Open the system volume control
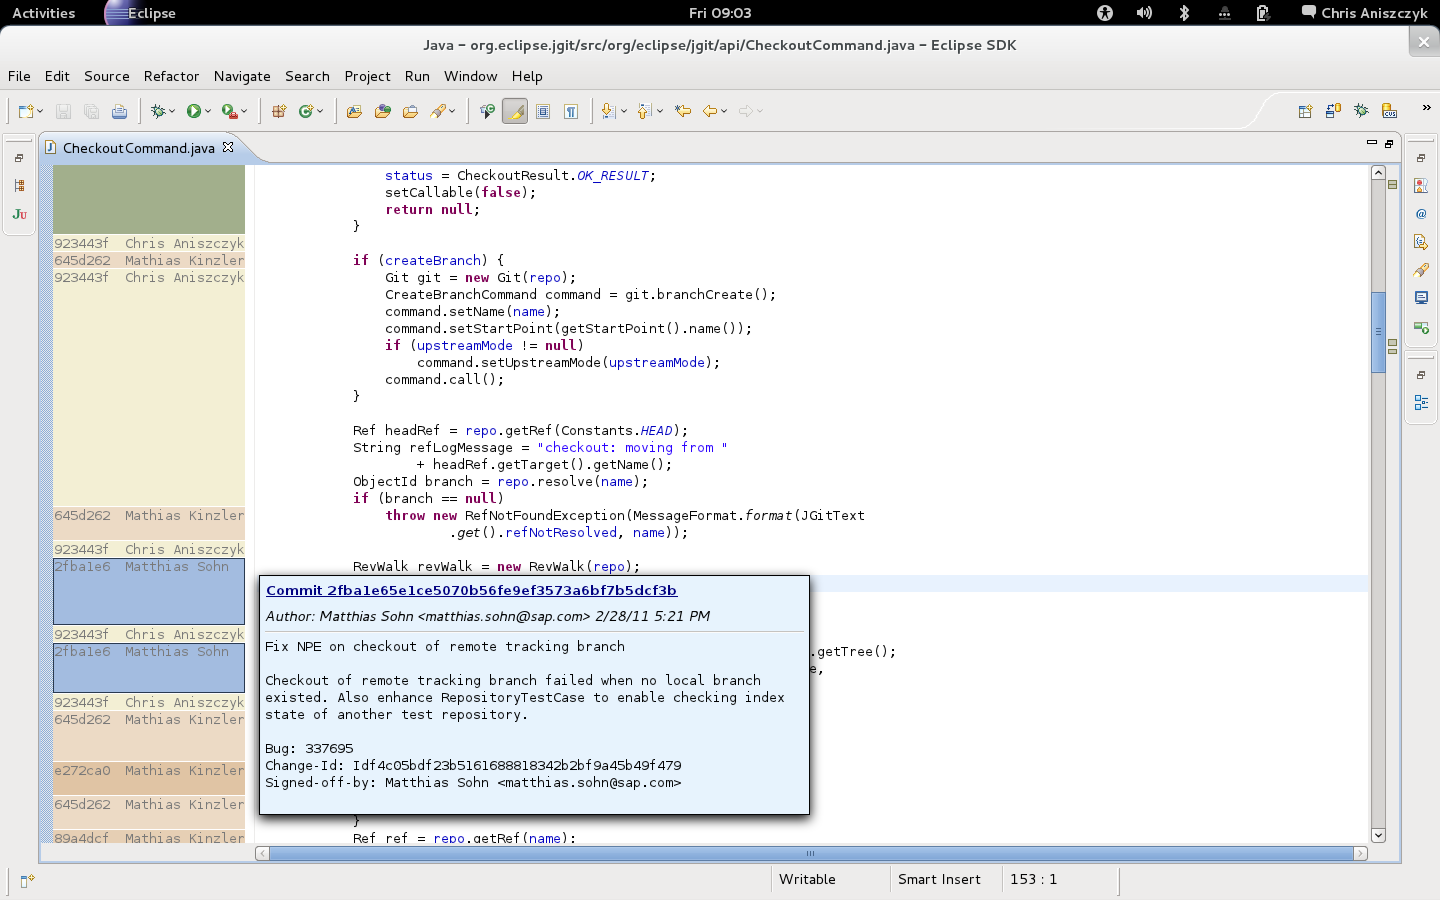 [1144, 13]
